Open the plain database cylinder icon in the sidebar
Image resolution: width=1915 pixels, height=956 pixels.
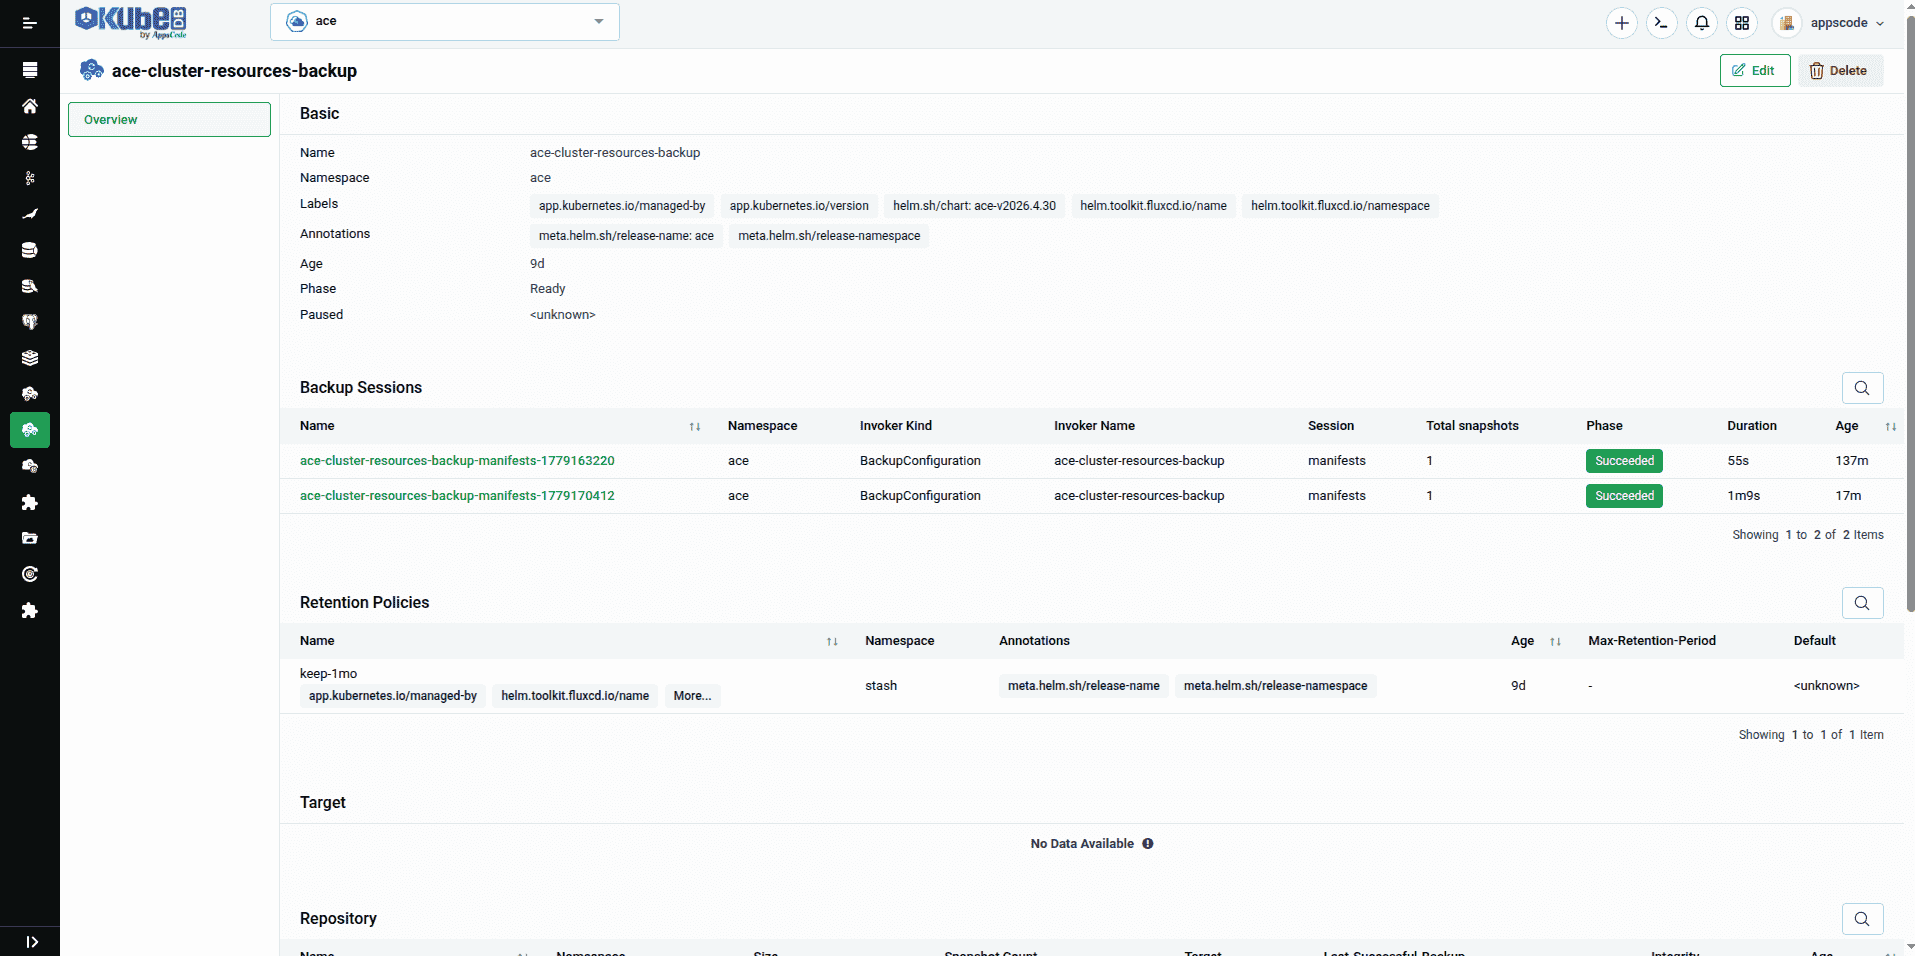30,250
